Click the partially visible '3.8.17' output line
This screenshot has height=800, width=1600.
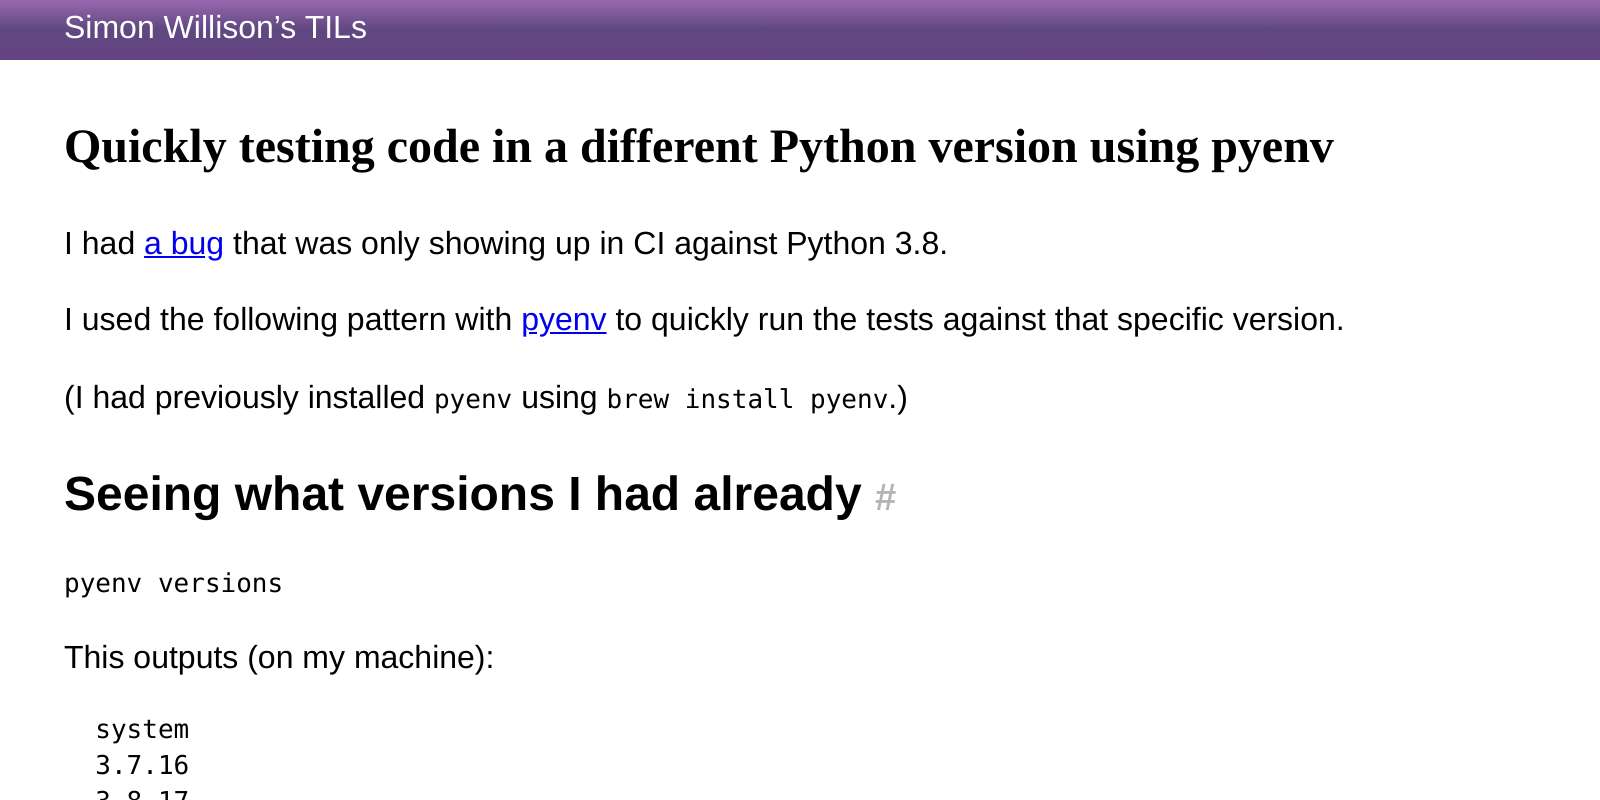pos(142,794)
